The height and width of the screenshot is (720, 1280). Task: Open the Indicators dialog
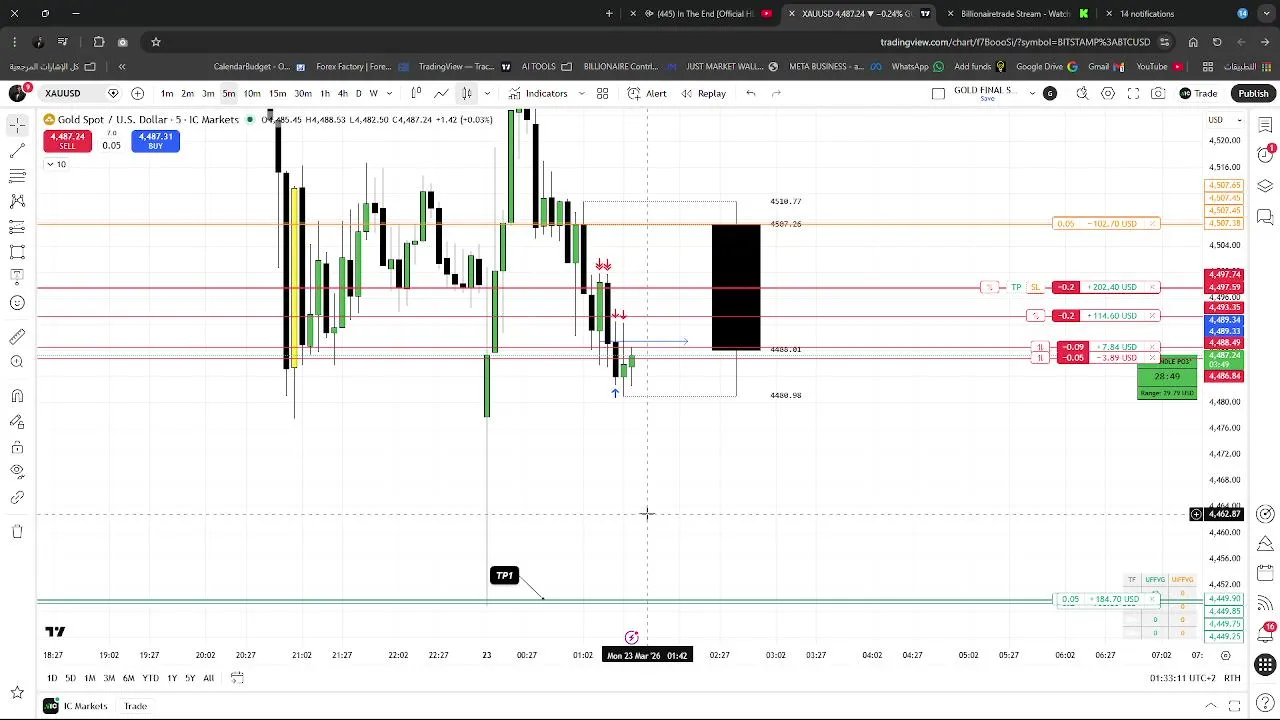click(x=538, y=93)
